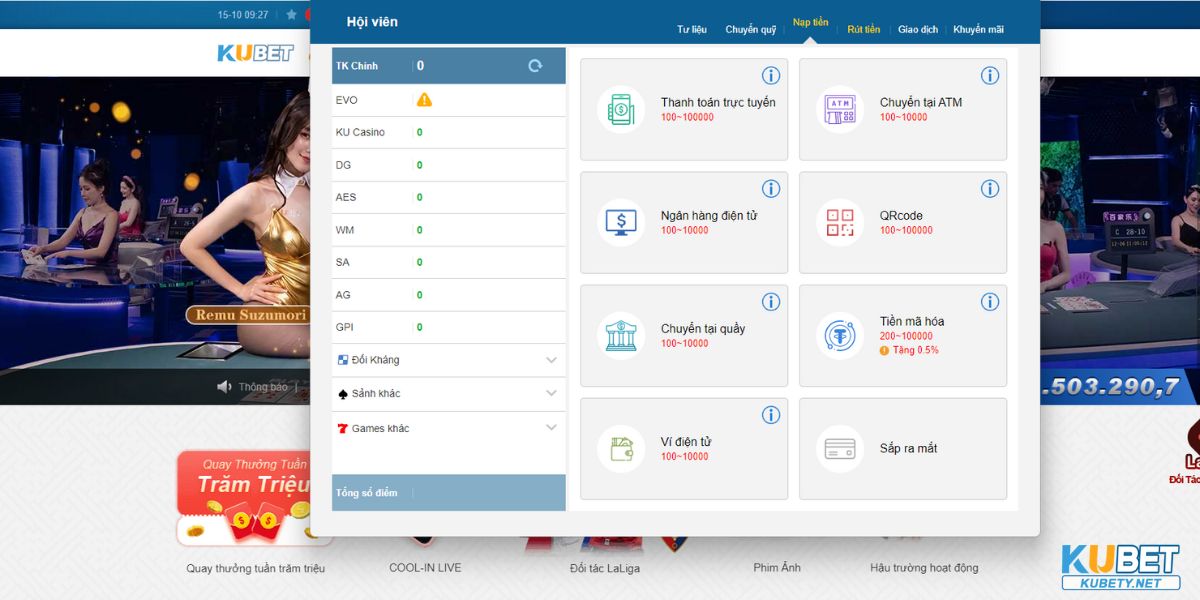Viewport: 1200px width, 600px height.
Task: Click the e-banking monitor icon
Action: [x=621, y=222]
